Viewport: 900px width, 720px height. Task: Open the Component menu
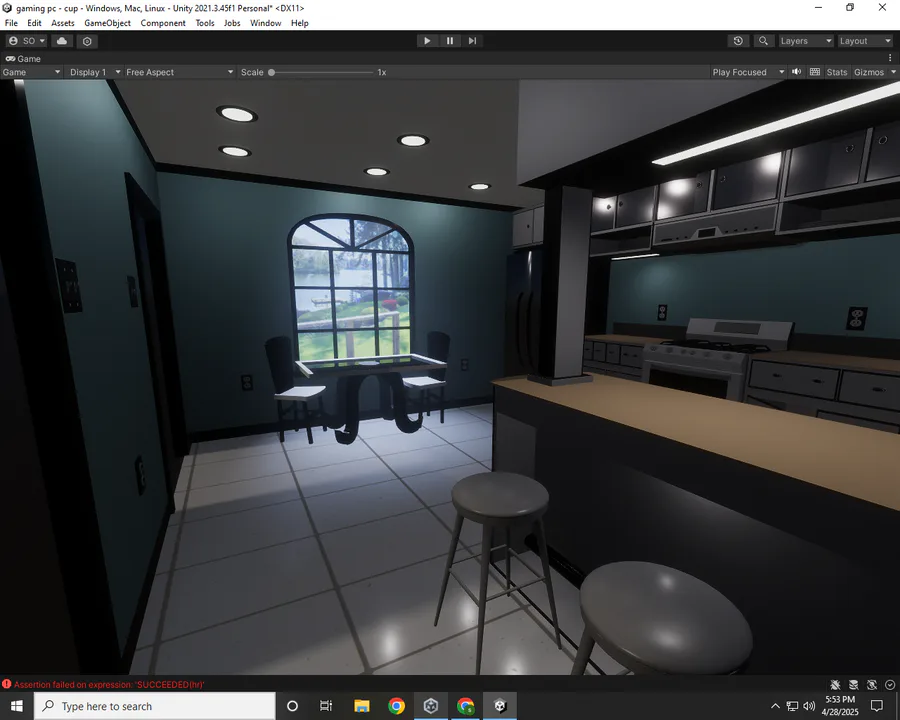(163, 23)
